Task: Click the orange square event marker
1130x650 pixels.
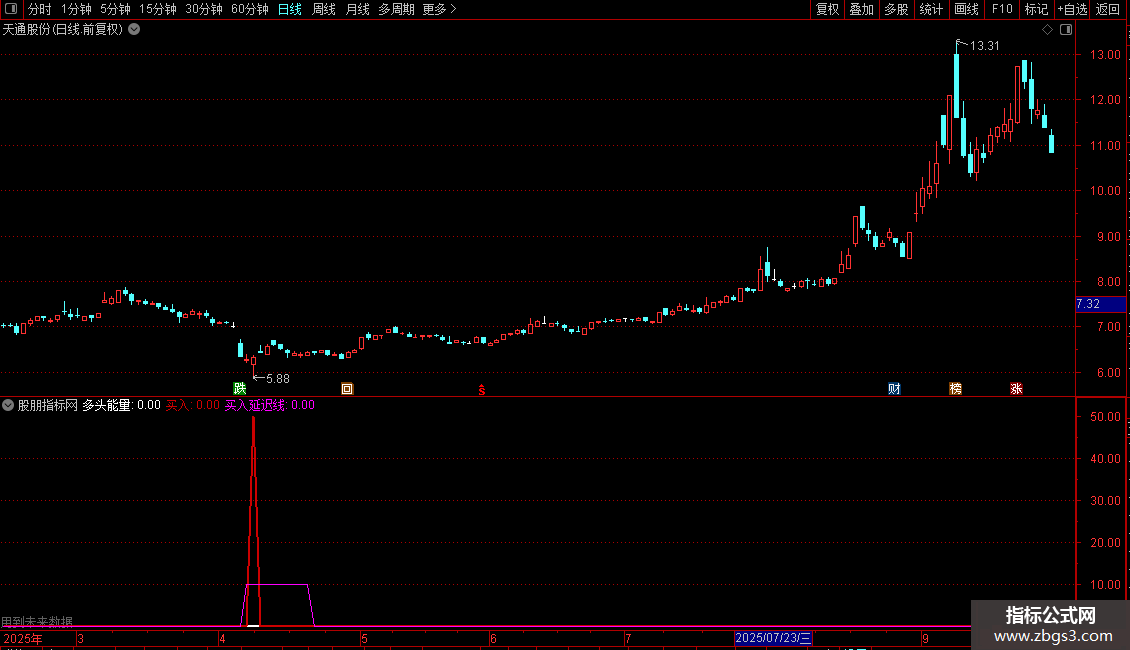Action: point(347,389)
